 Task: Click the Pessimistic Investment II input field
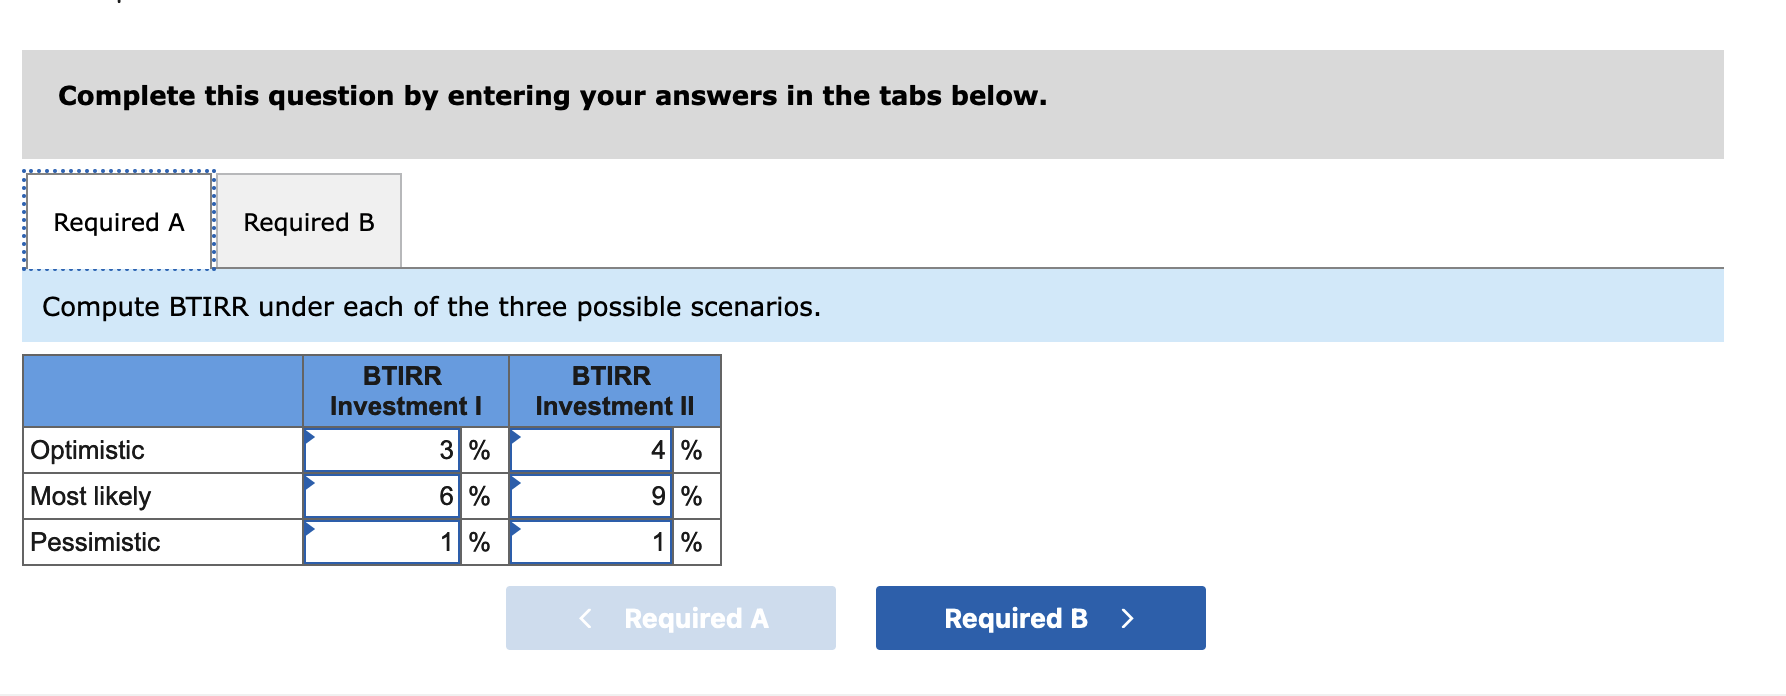pos(590,542)
